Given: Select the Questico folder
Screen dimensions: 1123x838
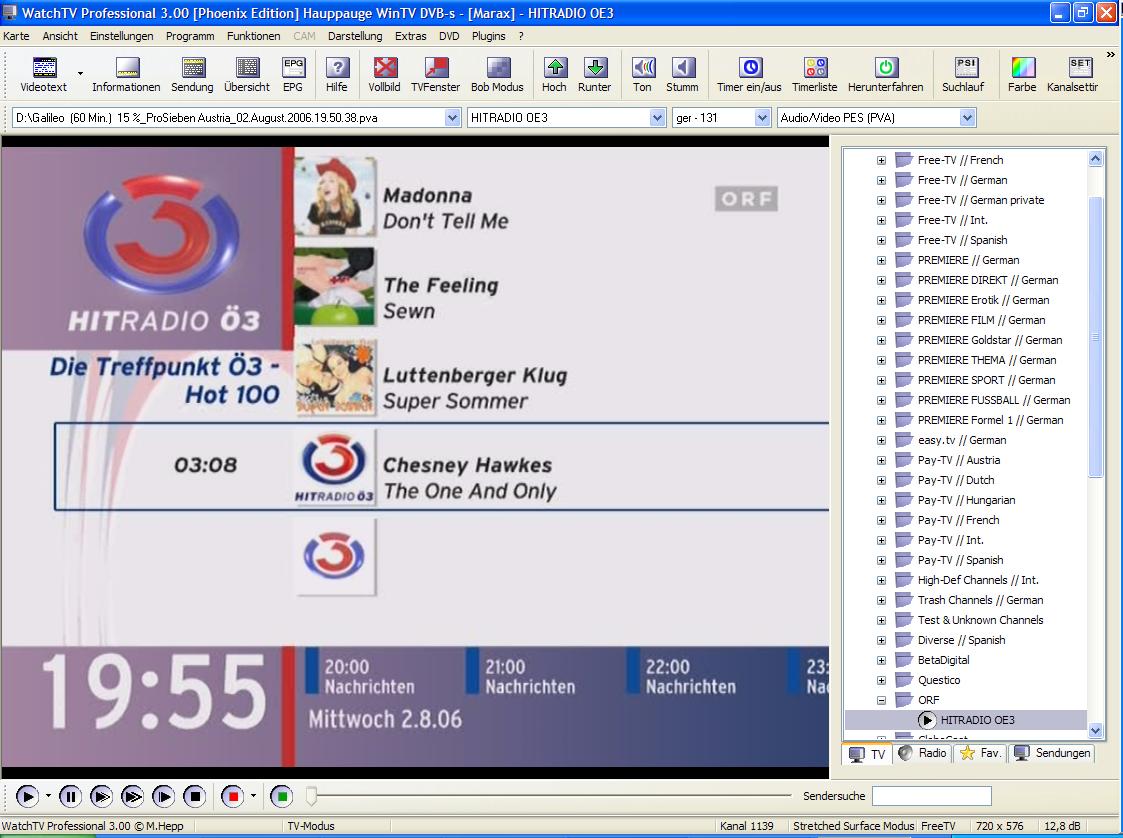Looking at the screenshot, I should (x=939, y=680).
